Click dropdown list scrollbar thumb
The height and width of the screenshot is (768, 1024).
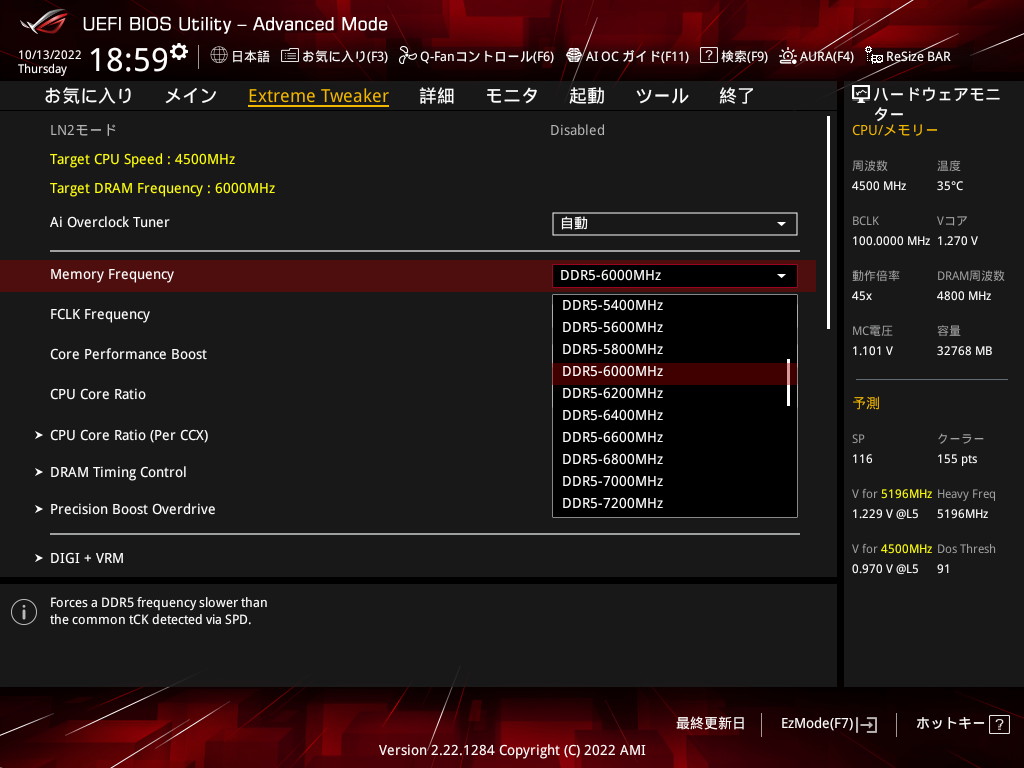click(x=789, y=383)
